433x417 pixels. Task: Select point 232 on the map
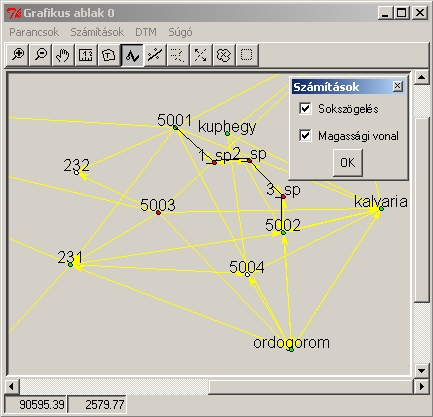[77, 172]
